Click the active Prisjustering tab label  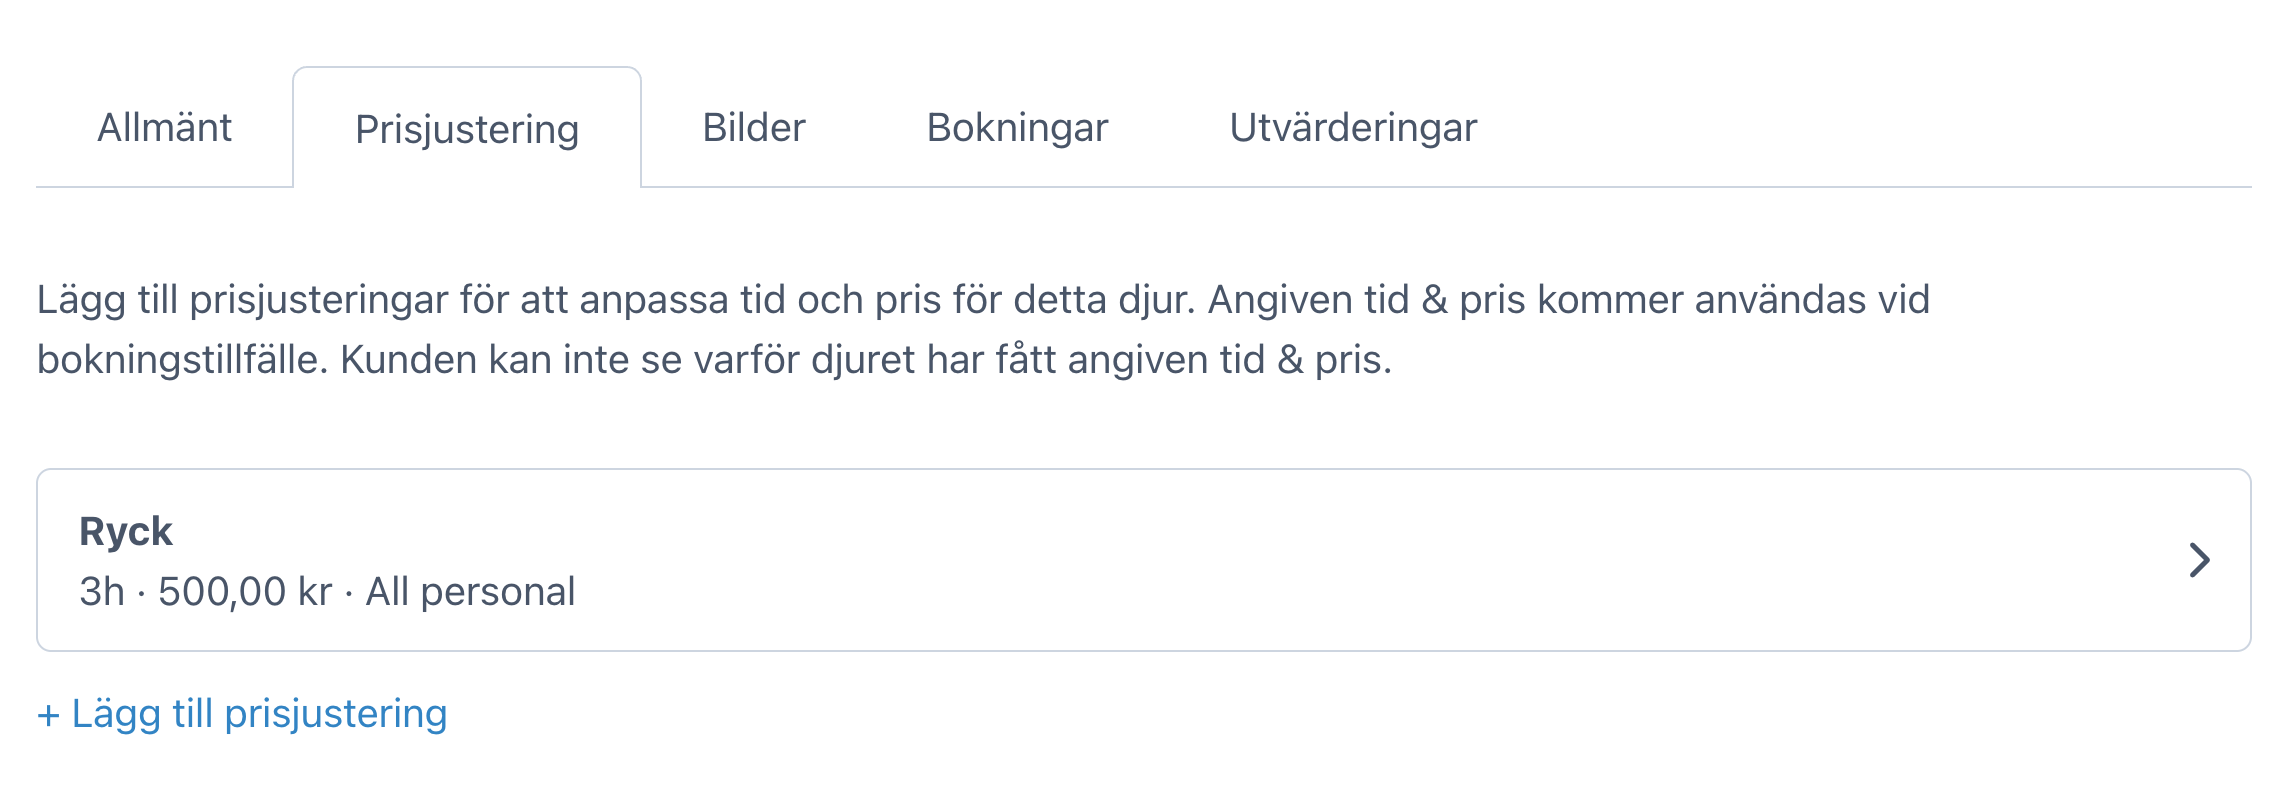click(x=466, y=129)
